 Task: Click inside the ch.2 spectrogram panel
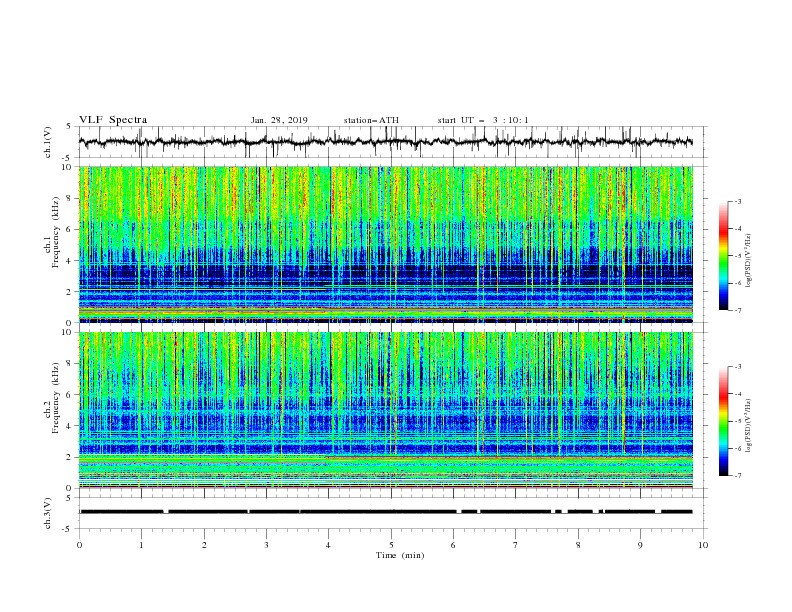coord(386,410)
